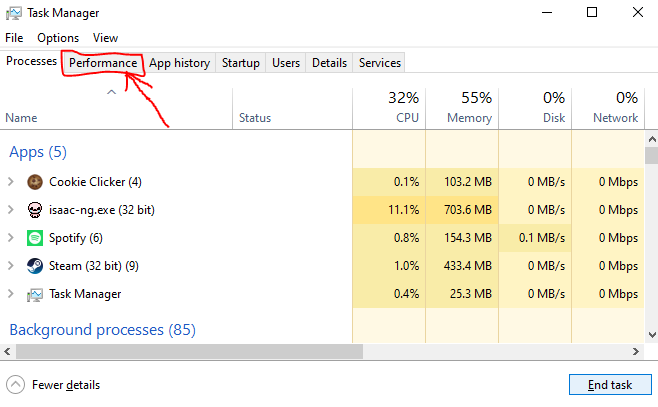The height and width of the screenshot is (407, 658).
Task: Expand the Steam process group
Action: tap(11, 266)
